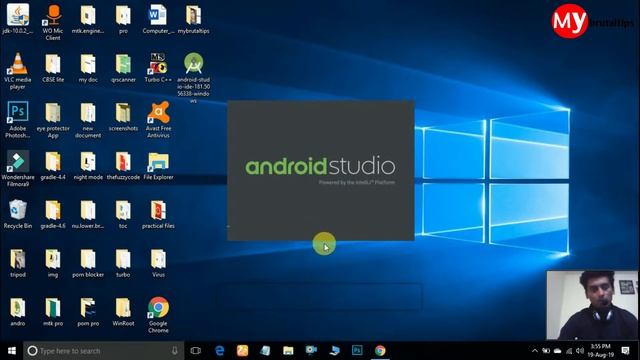Switch to Chrome in the taskbar
Image resolution: width=640 pixels, height=360 pixels.
[380, 351]
